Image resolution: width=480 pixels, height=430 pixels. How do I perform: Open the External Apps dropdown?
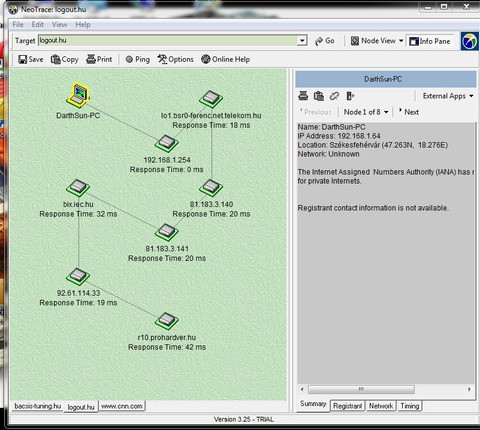point(448,96)
